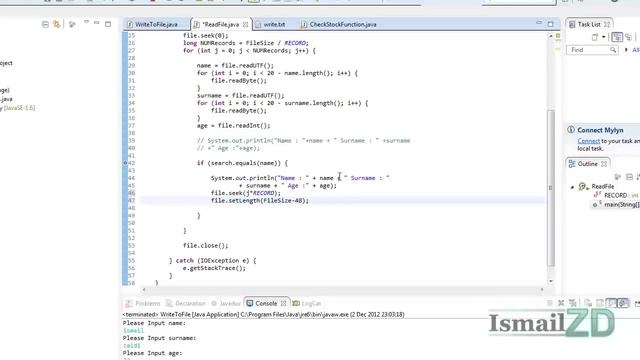Click 'file.seek(j*RECORD);' code line
Screen dimensions: 640x360
(x=246, y=193)
